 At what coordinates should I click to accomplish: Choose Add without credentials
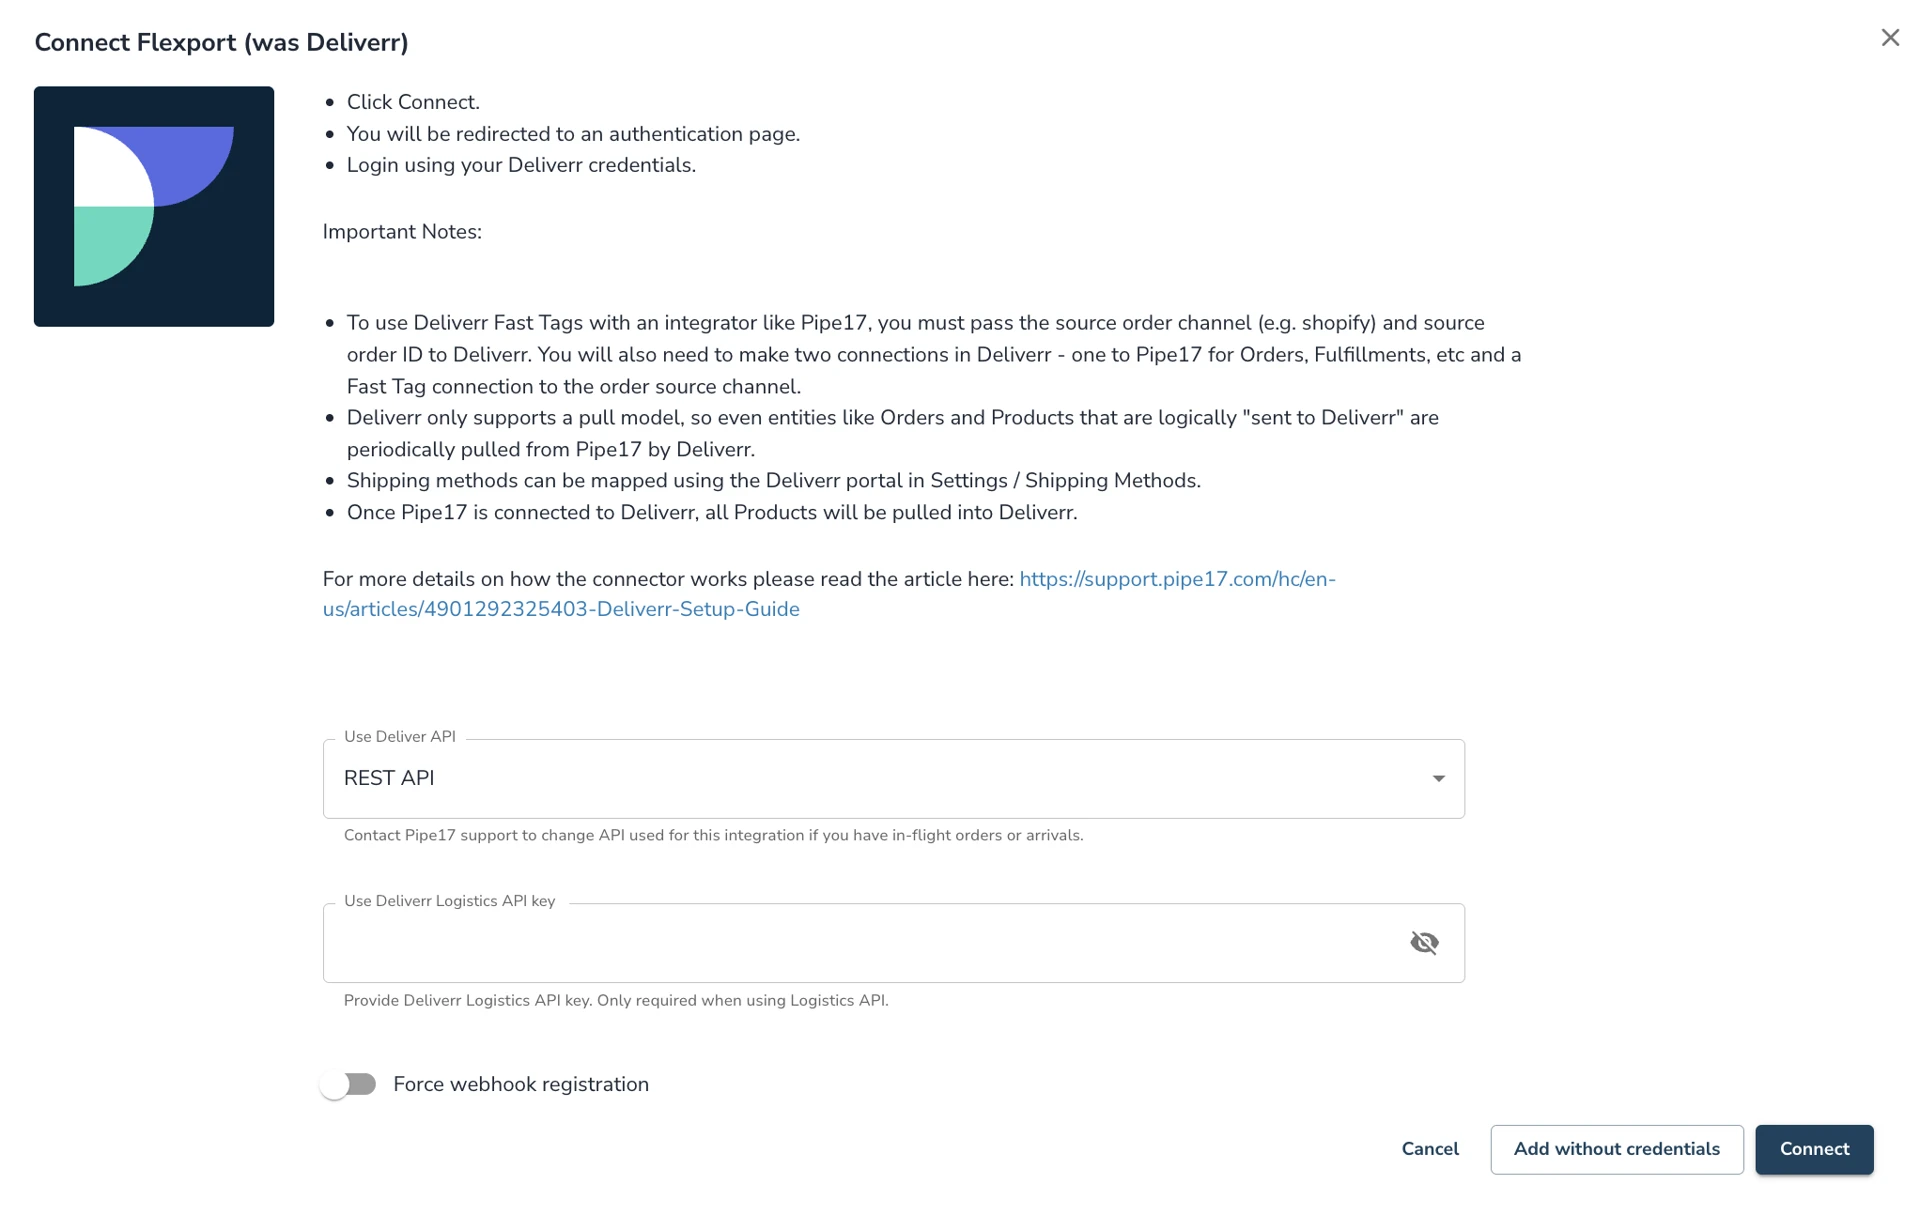(x=1616, y=1149)
